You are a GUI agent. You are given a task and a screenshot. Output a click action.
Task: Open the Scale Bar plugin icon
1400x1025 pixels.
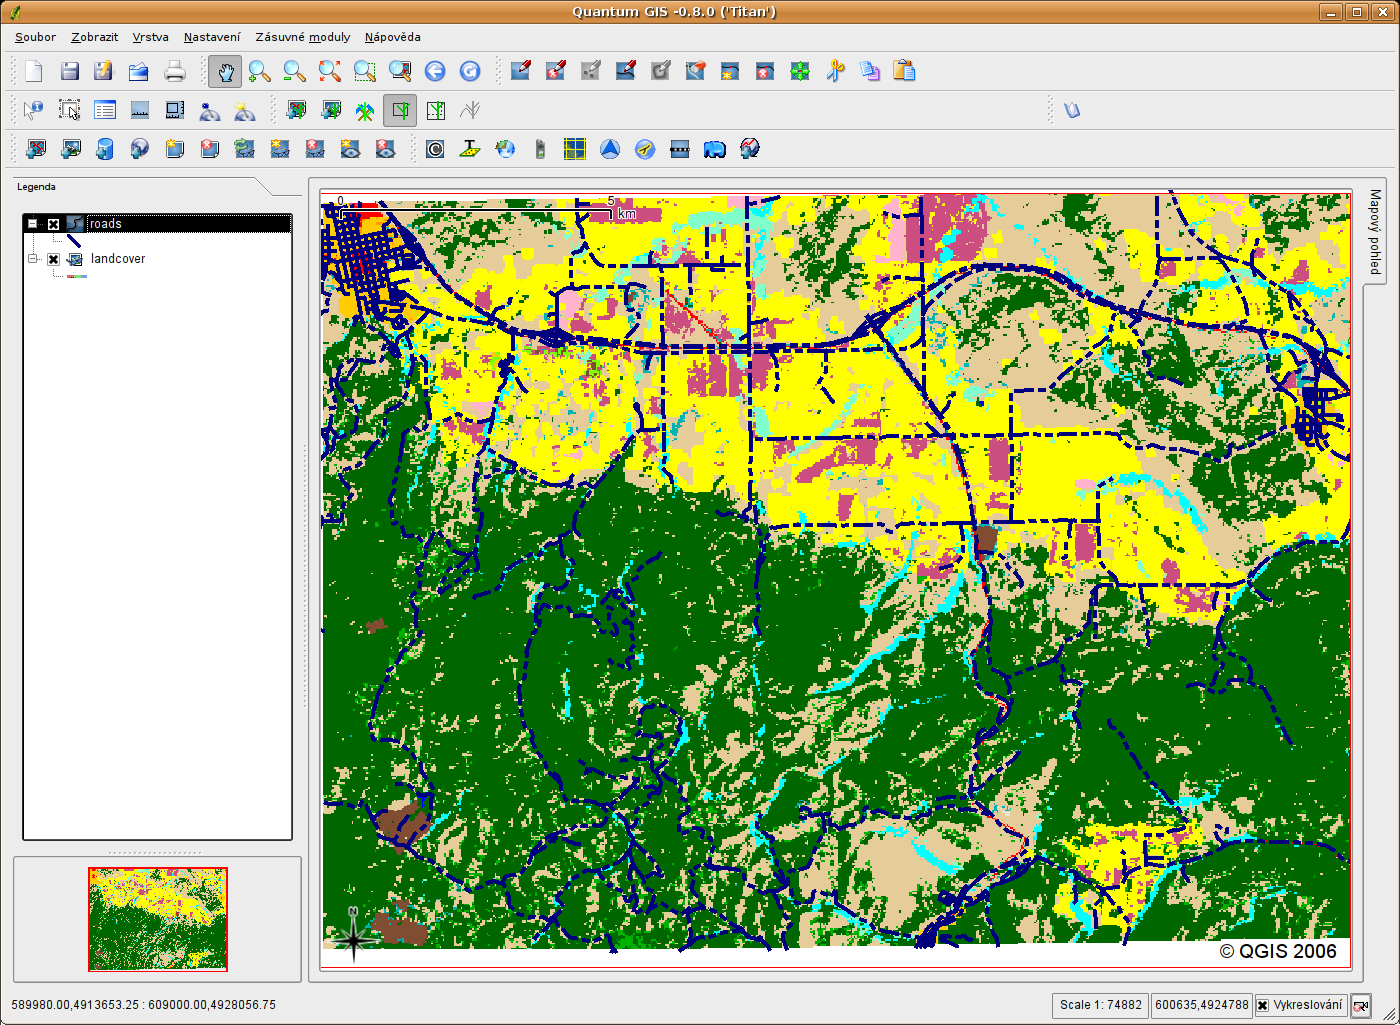(x=680, y=149)
